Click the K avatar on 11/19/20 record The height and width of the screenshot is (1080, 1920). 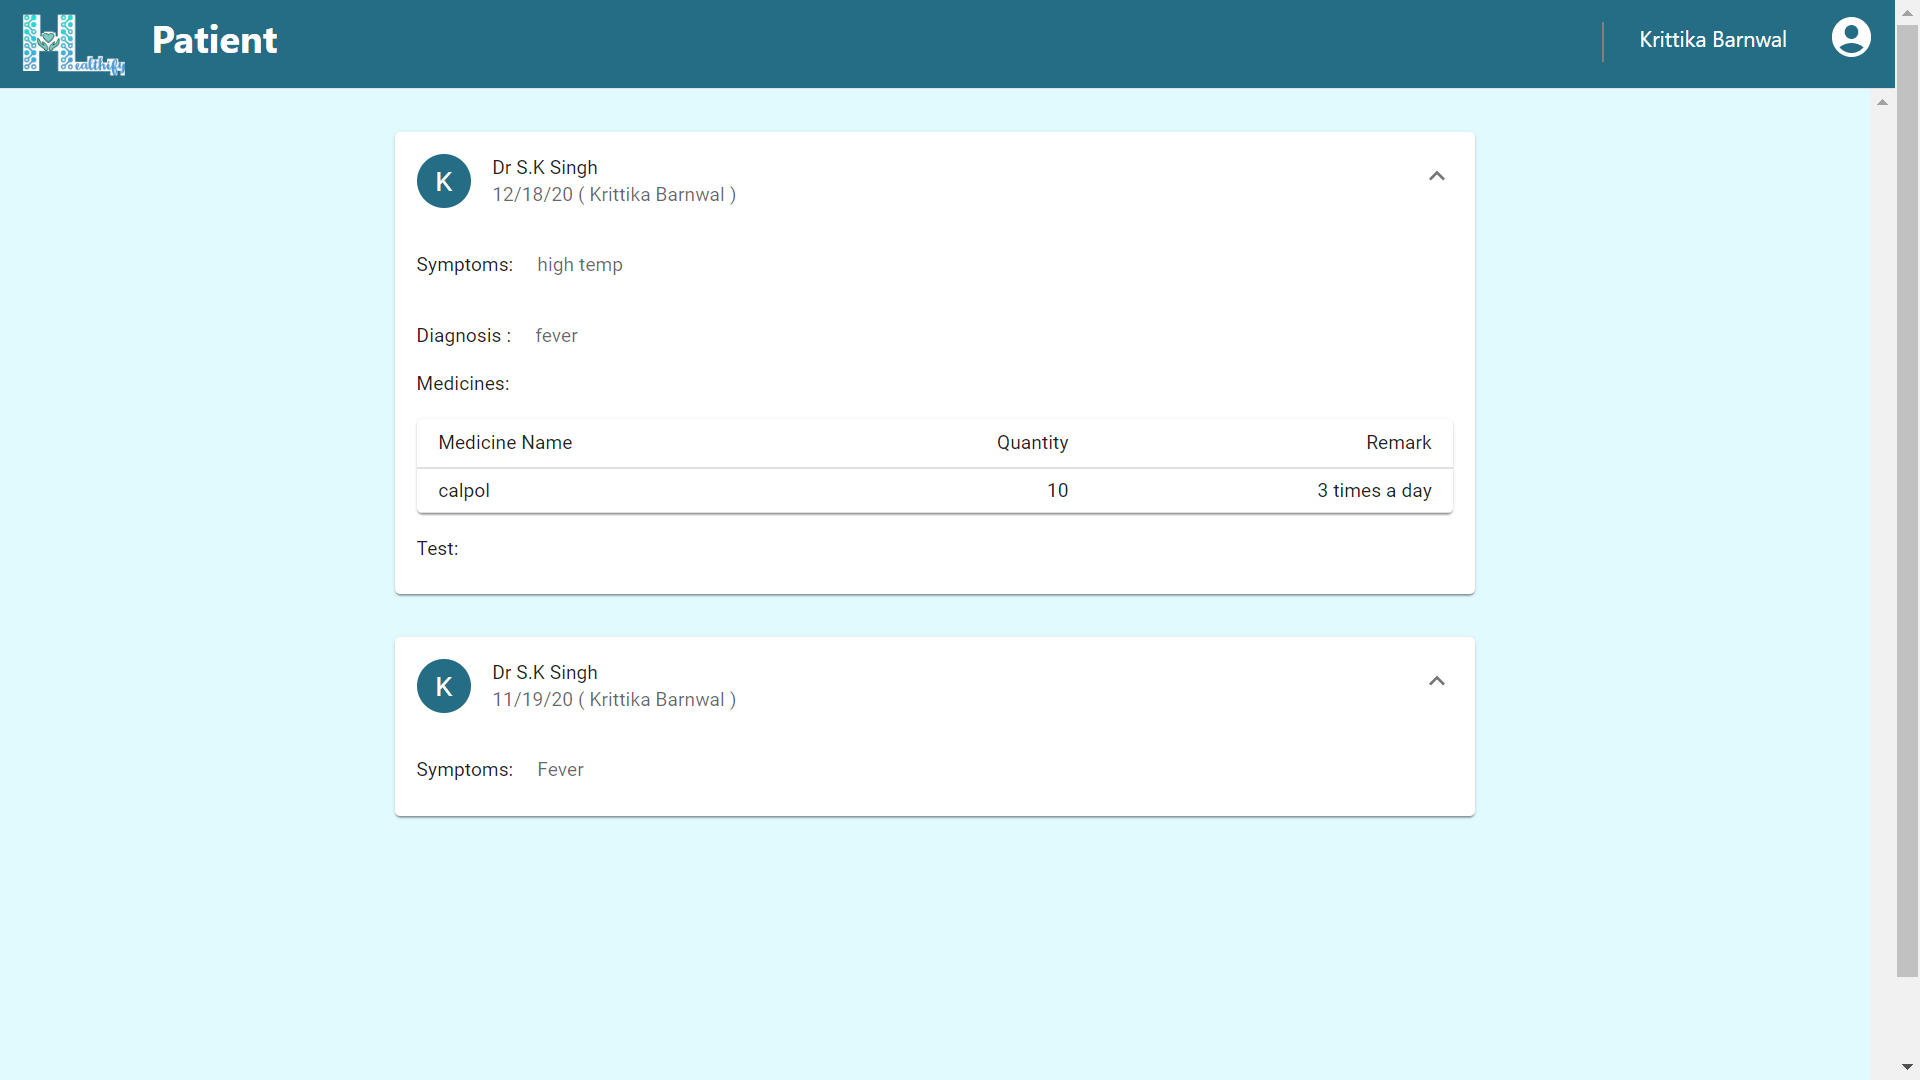point(444,686)
